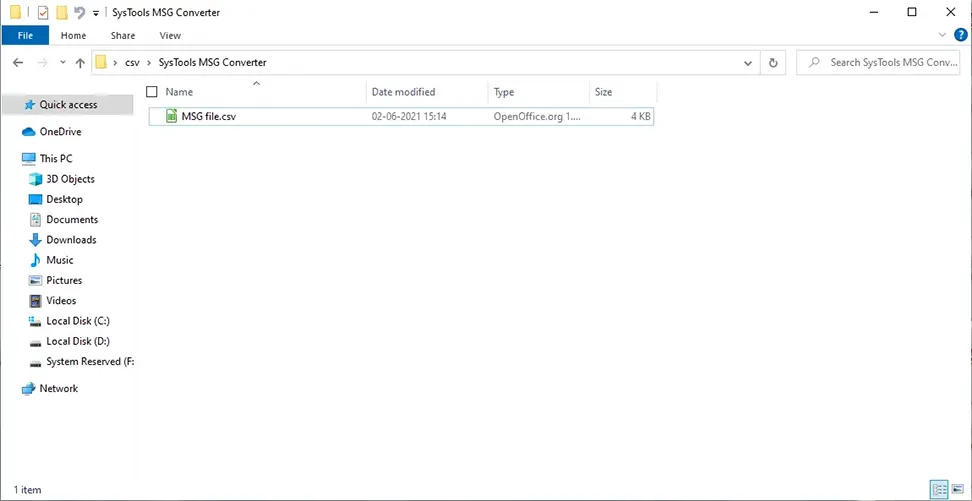Open Windows Explorer help icon

point(961,35)
